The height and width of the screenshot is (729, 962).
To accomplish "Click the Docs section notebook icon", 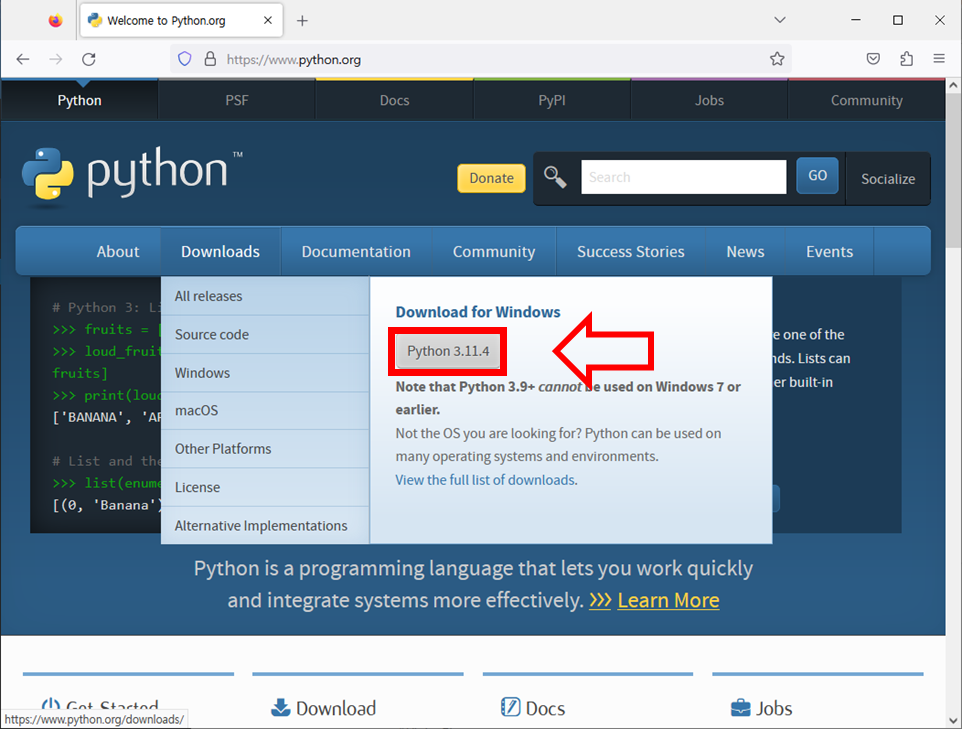I will (510, 707).
